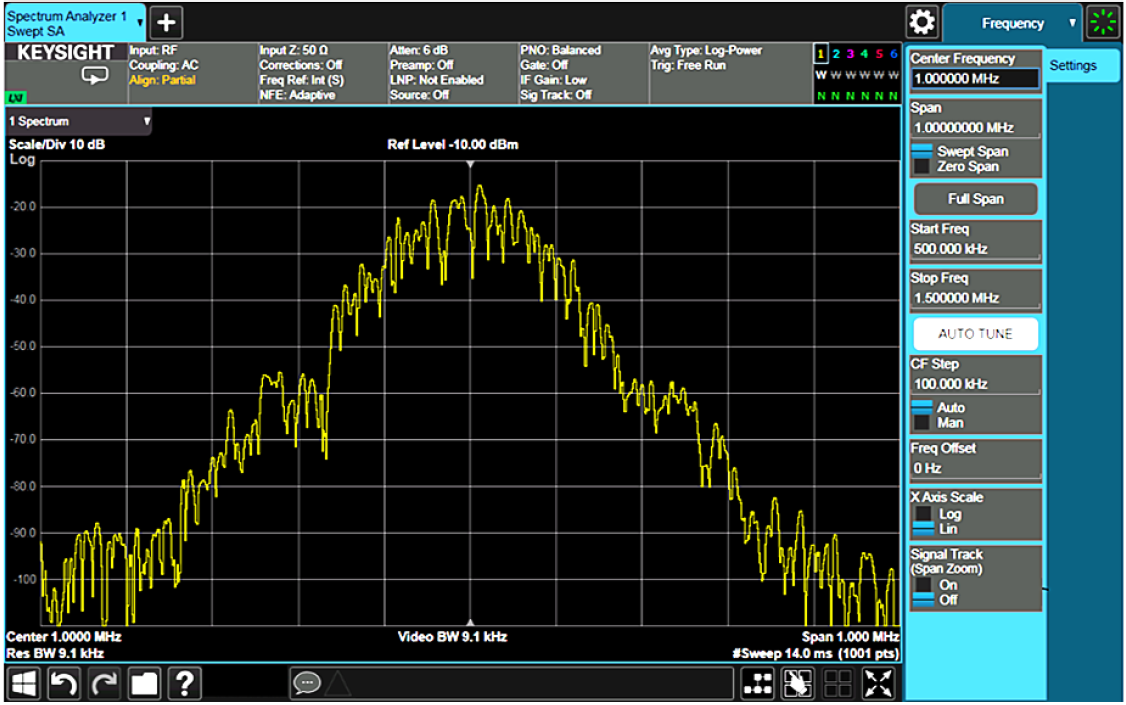The width and height of the screenshot is (1126, 705).
Task: Click Center 1.0000 MHz annotation
Action: (x=64, y=637)
